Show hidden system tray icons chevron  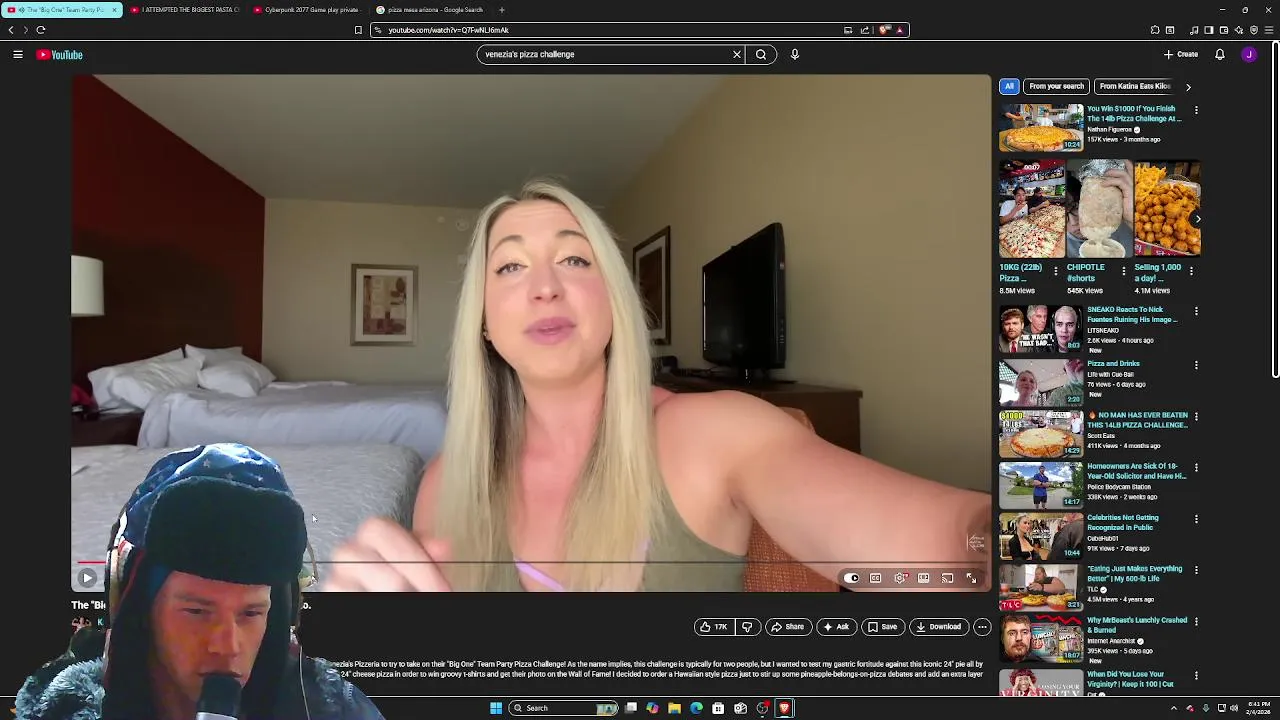1174,708
